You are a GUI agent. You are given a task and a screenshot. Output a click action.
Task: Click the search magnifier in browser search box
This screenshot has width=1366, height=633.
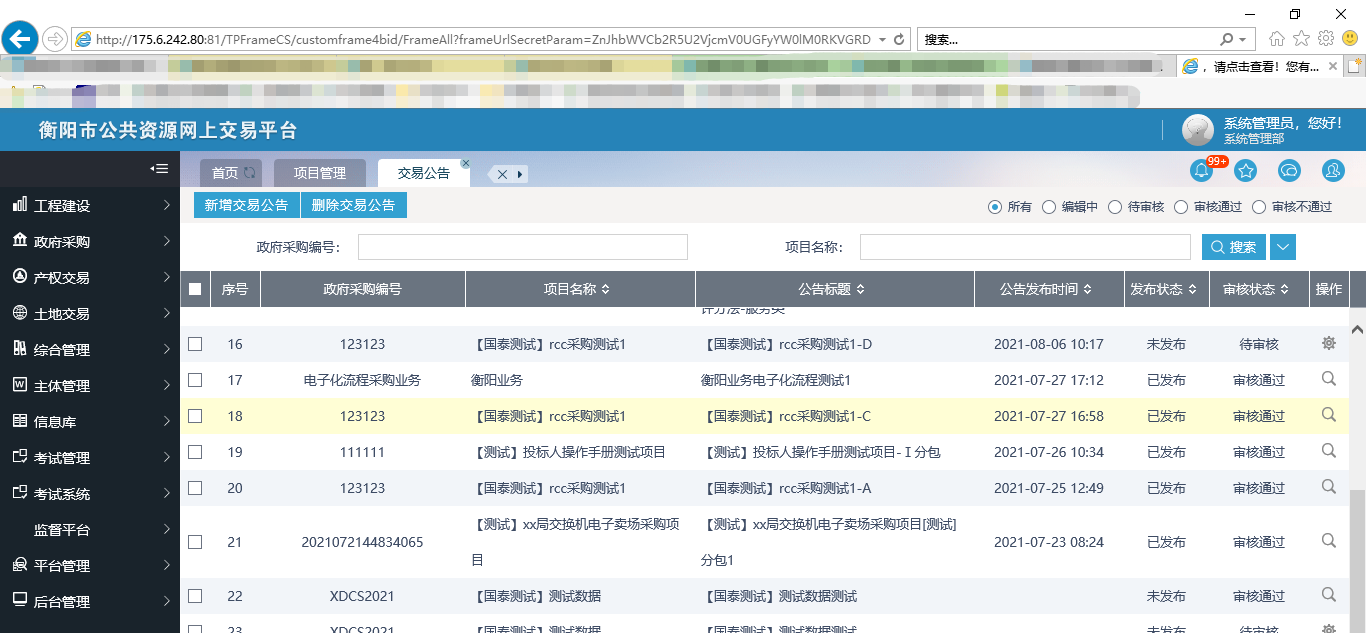coord(1227,39)
